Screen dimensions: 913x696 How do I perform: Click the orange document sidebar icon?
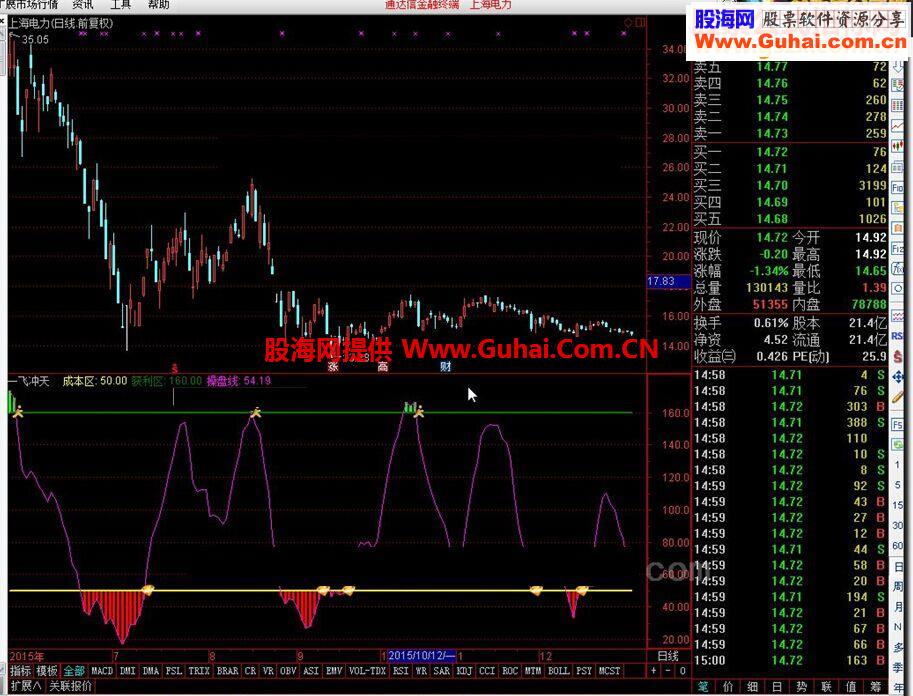point(898,228)
